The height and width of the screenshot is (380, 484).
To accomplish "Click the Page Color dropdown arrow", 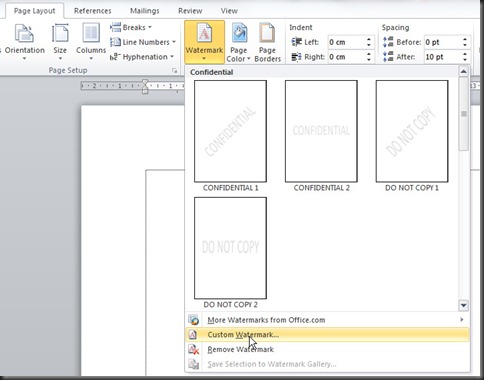I will (249, 59).
